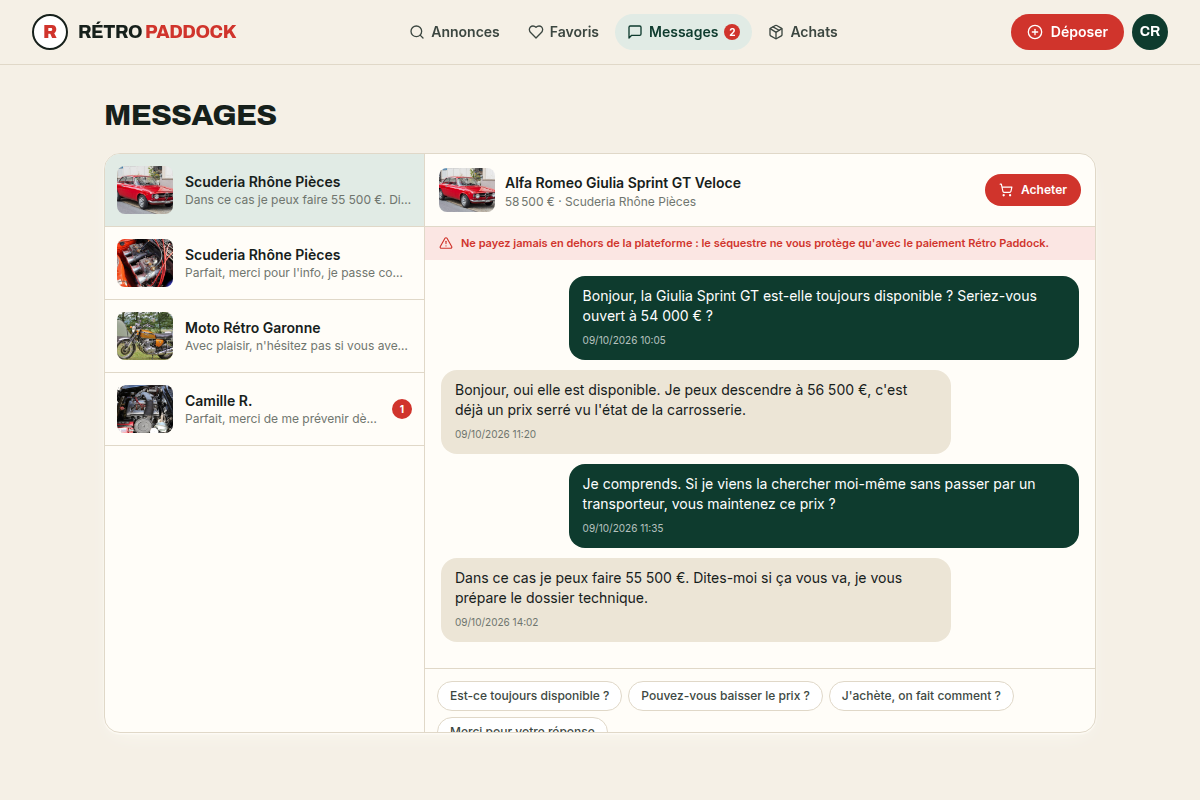This screenshot has height=800, width=1200.
Task: Switch to the Achats tab
Action: click(803, 32)
